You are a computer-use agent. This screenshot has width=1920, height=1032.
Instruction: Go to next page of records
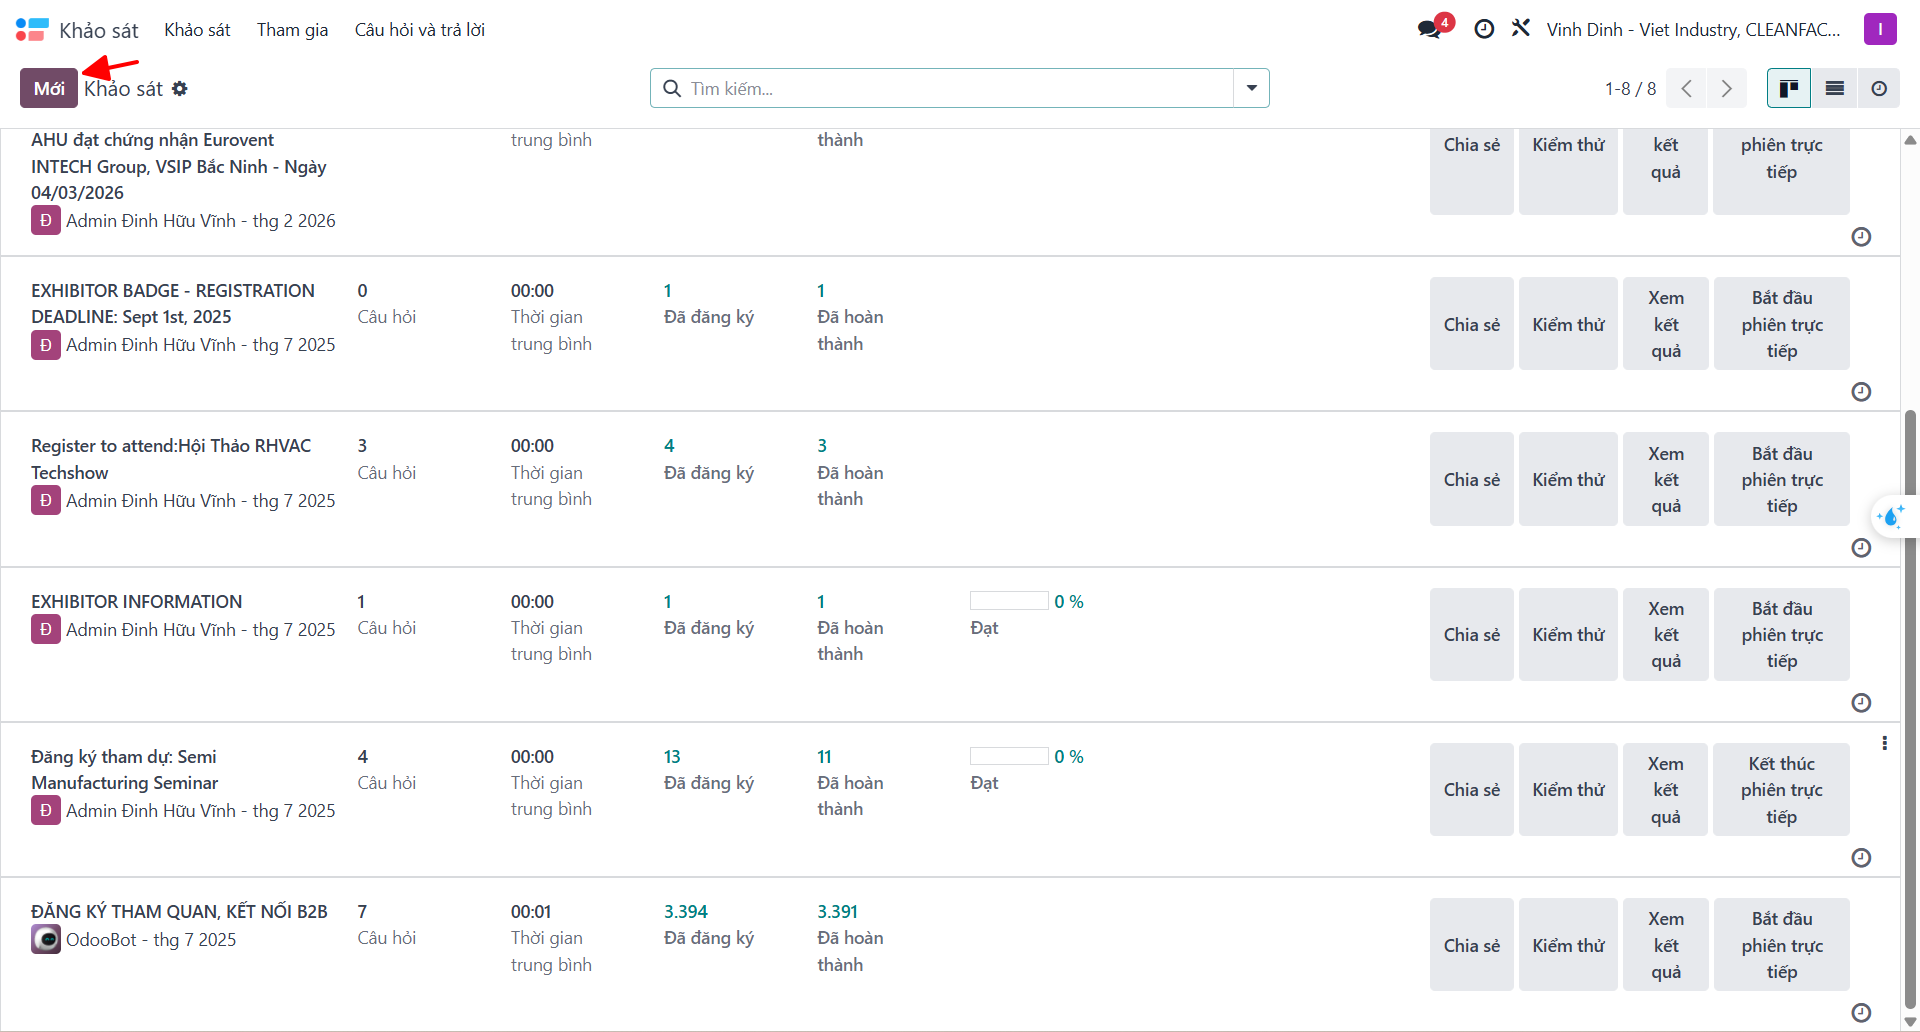(1727, 88)
